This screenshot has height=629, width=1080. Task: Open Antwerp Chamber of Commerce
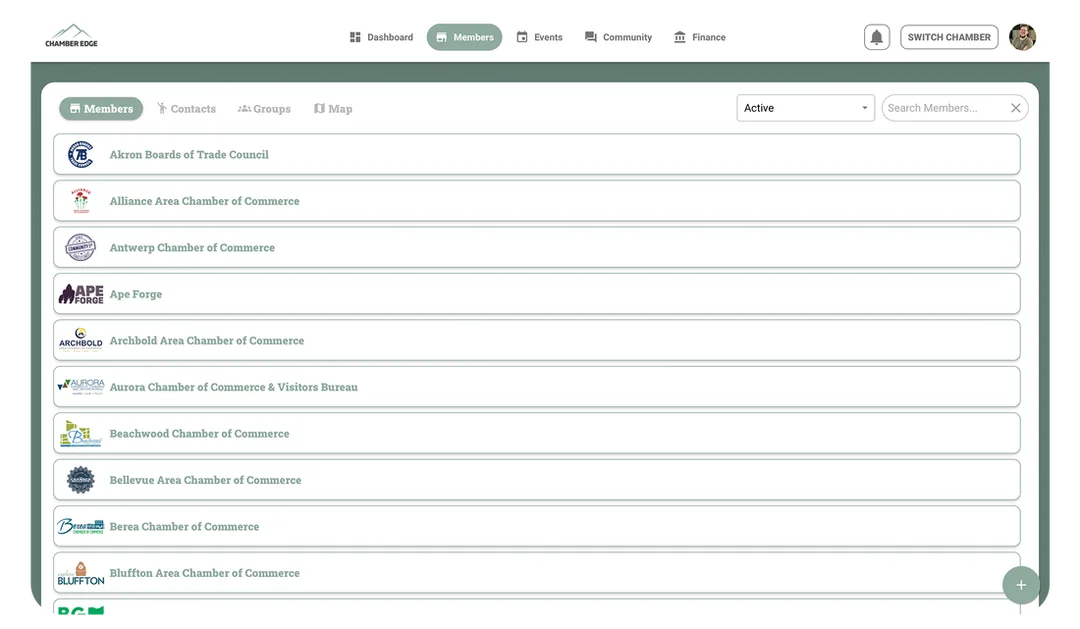(537, 247)
